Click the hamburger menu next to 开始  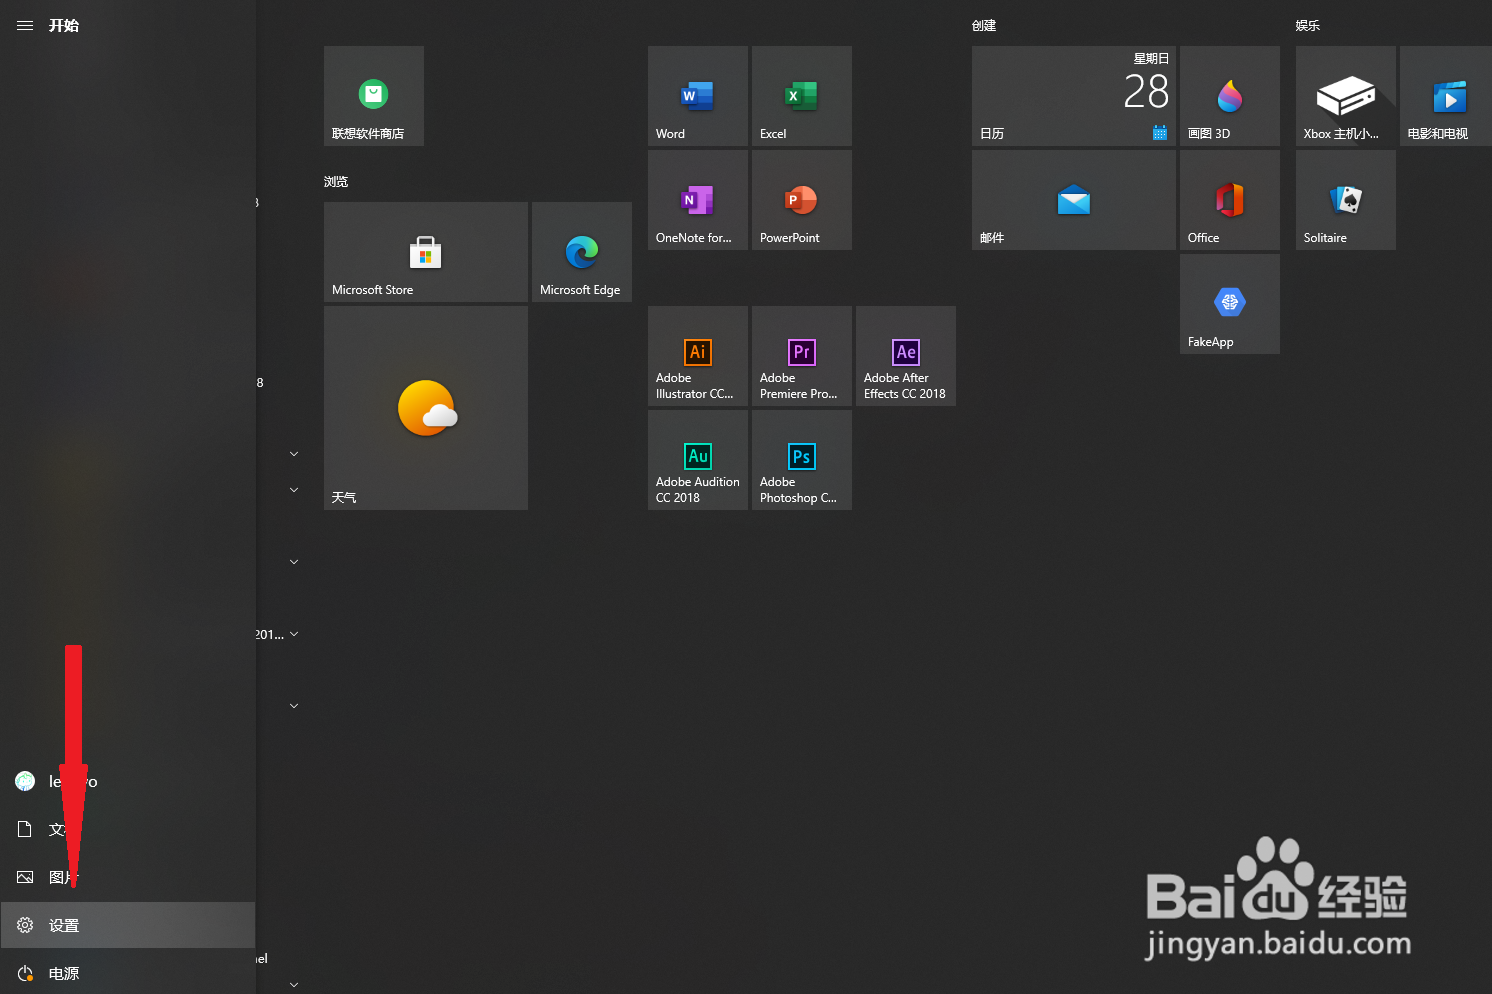tap(25, 26)
